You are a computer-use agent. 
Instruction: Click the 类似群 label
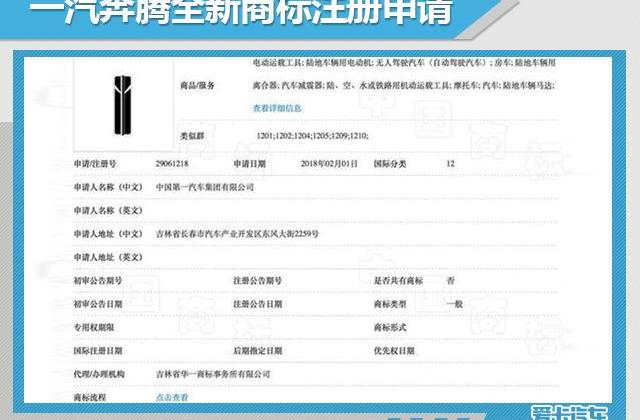[x=192, y=136]
